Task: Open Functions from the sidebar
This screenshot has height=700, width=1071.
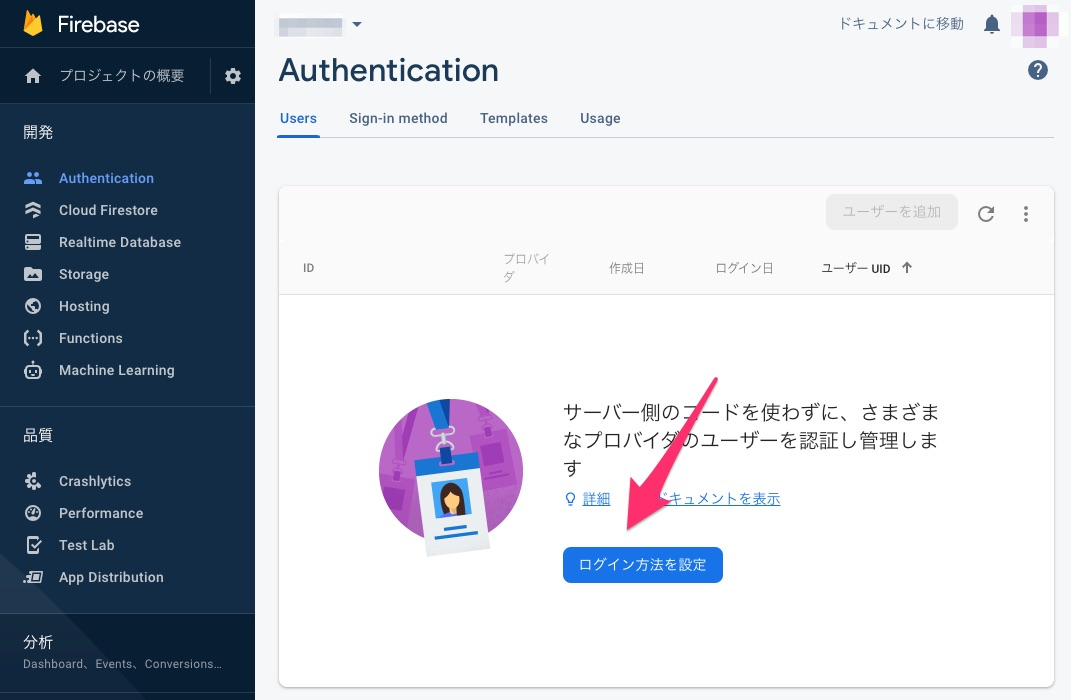Action: [91, 338]
